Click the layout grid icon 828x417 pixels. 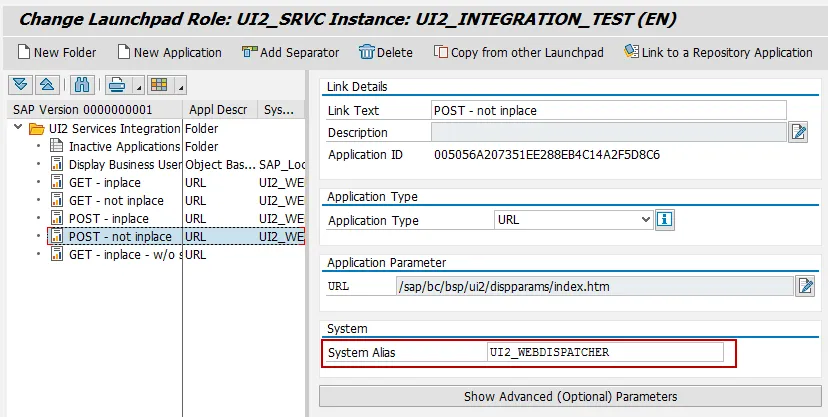tap(160, 84)
